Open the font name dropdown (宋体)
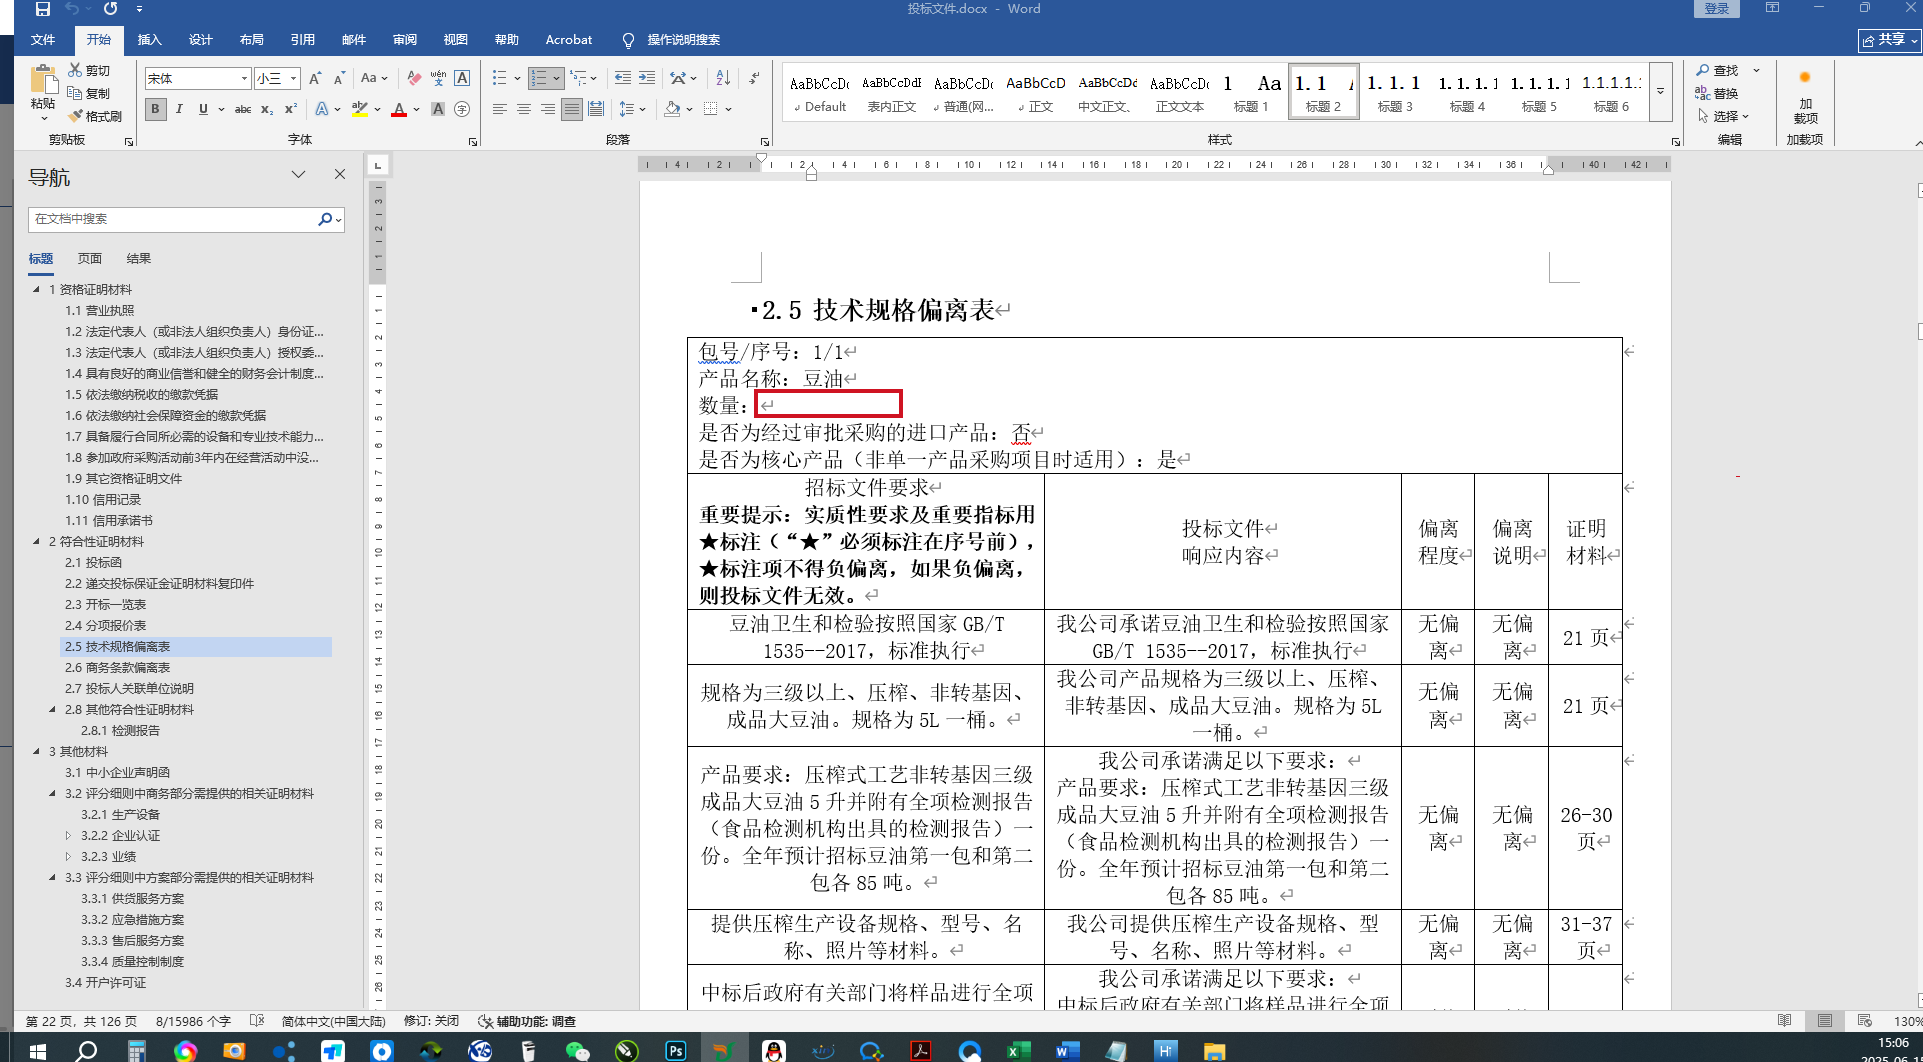Viewport: 1923px width, 1062px height. tap(244, 78)
